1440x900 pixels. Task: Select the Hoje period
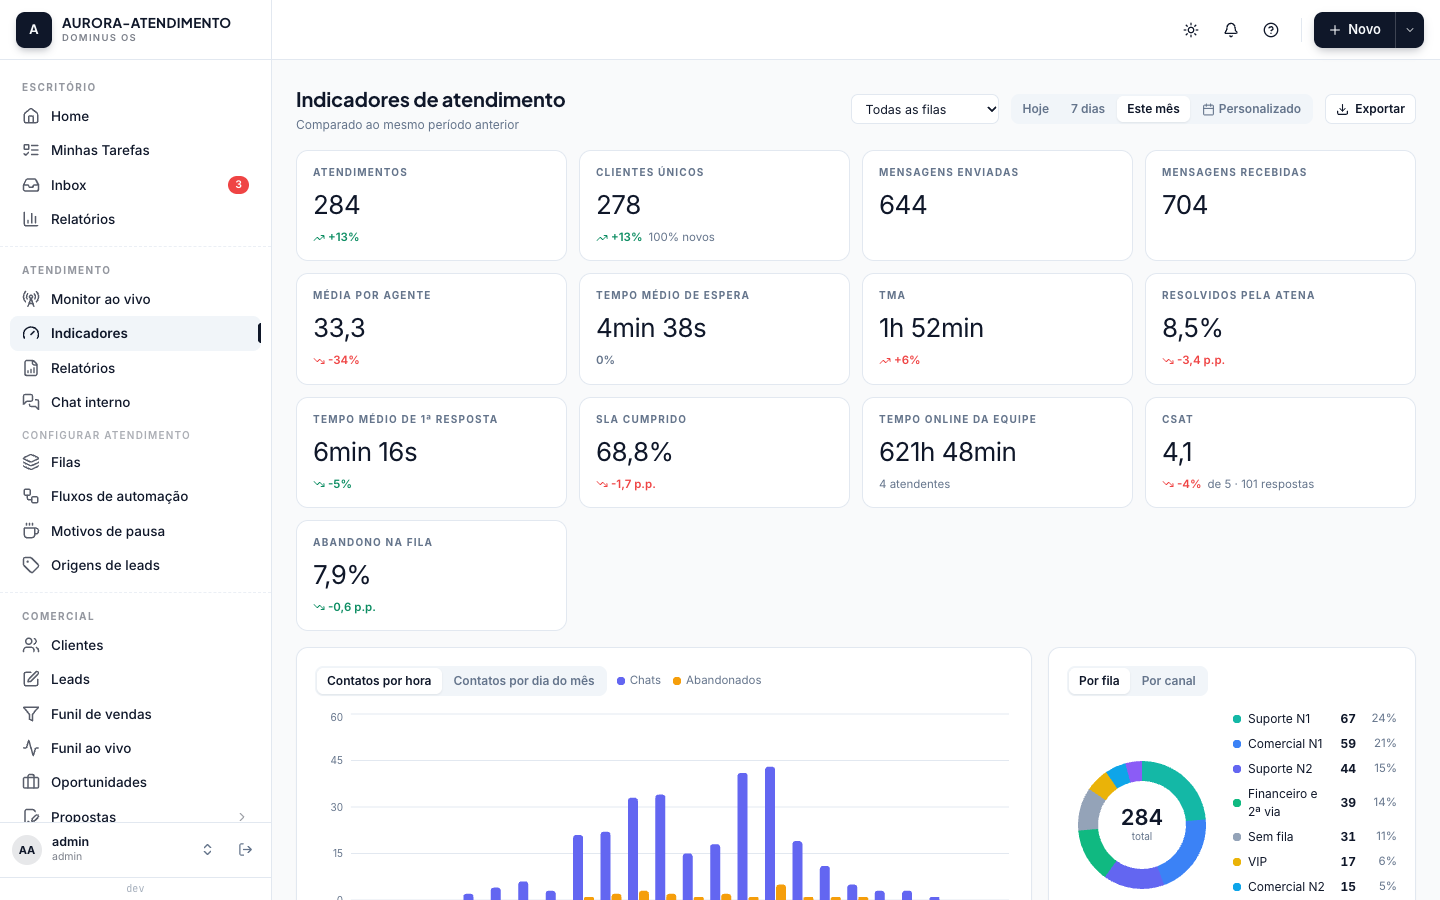(1035, 109)
